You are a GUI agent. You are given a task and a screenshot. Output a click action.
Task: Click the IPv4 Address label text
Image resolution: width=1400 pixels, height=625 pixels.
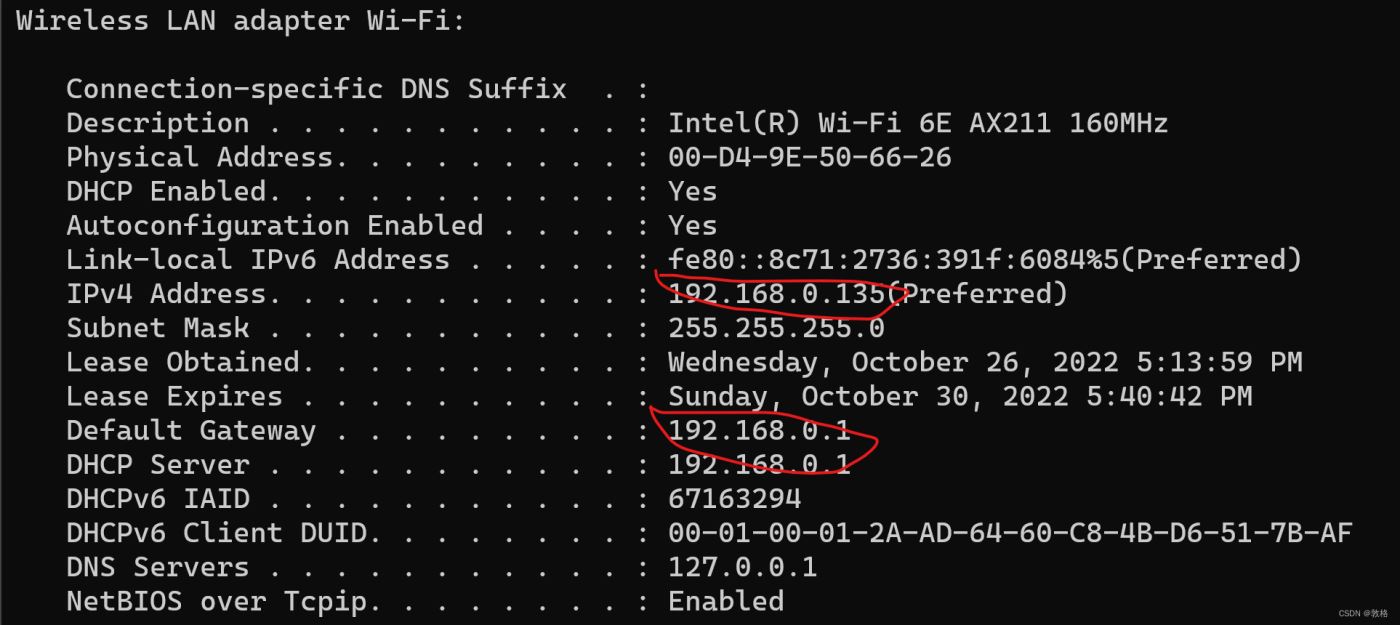(166, 294)
